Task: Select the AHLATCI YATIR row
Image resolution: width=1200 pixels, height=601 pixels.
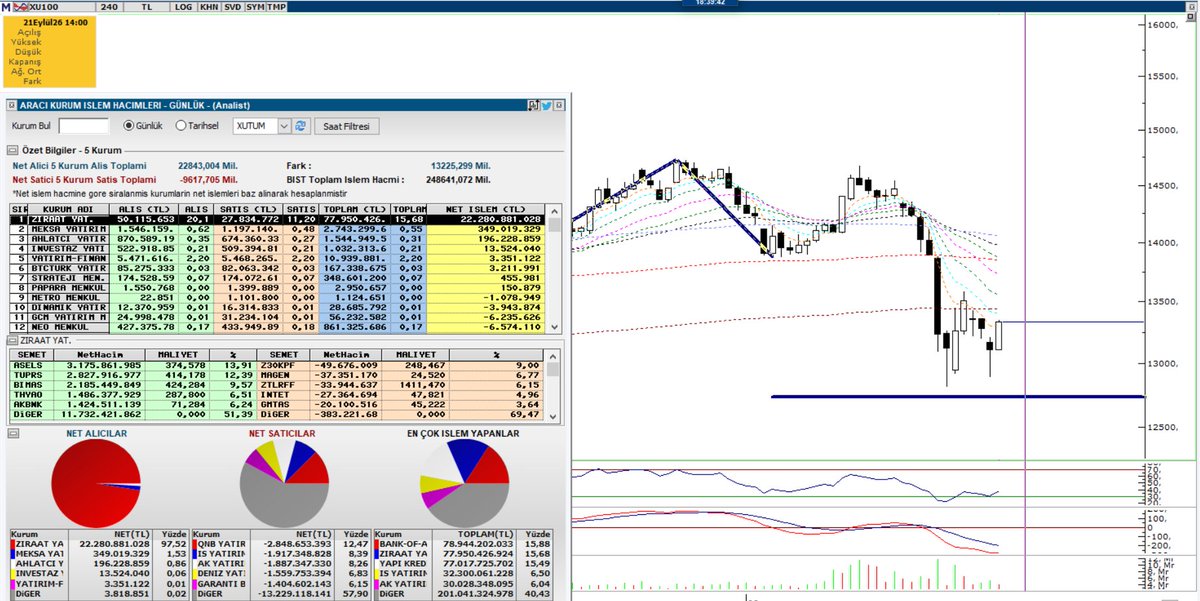Action: pyautogui.click(x=277, y=240)
